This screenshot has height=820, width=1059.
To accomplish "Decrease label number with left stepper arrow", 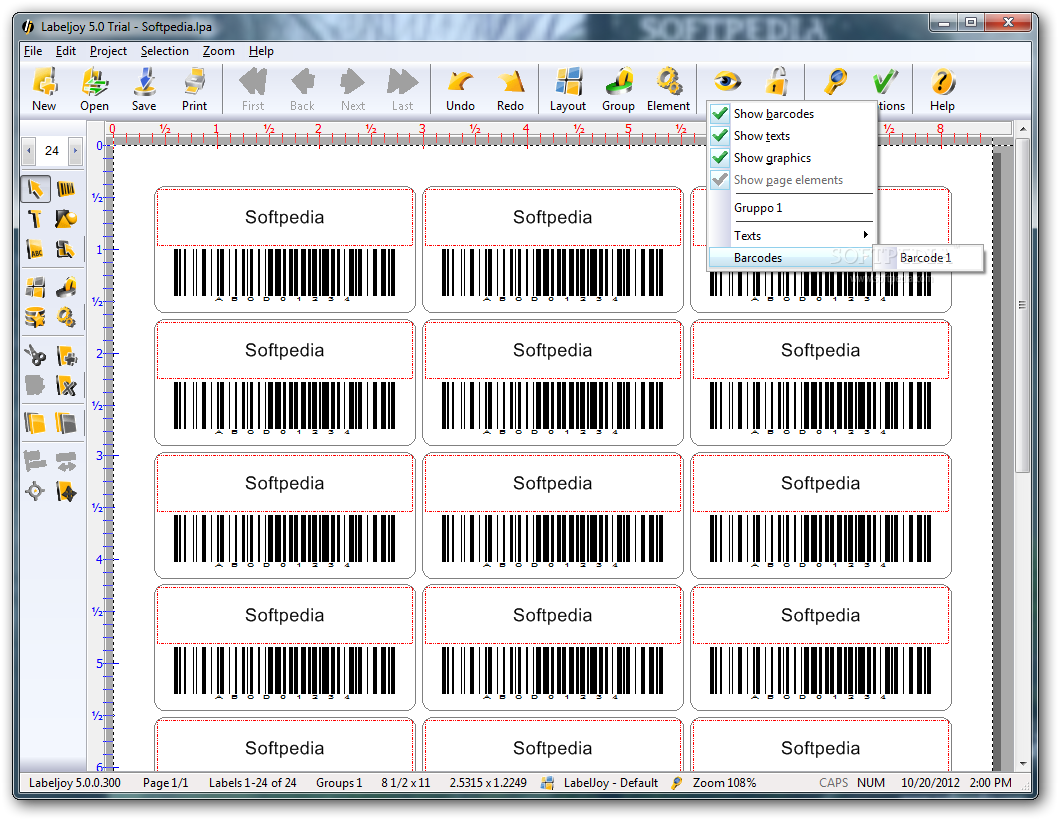I will coord(28,151).
